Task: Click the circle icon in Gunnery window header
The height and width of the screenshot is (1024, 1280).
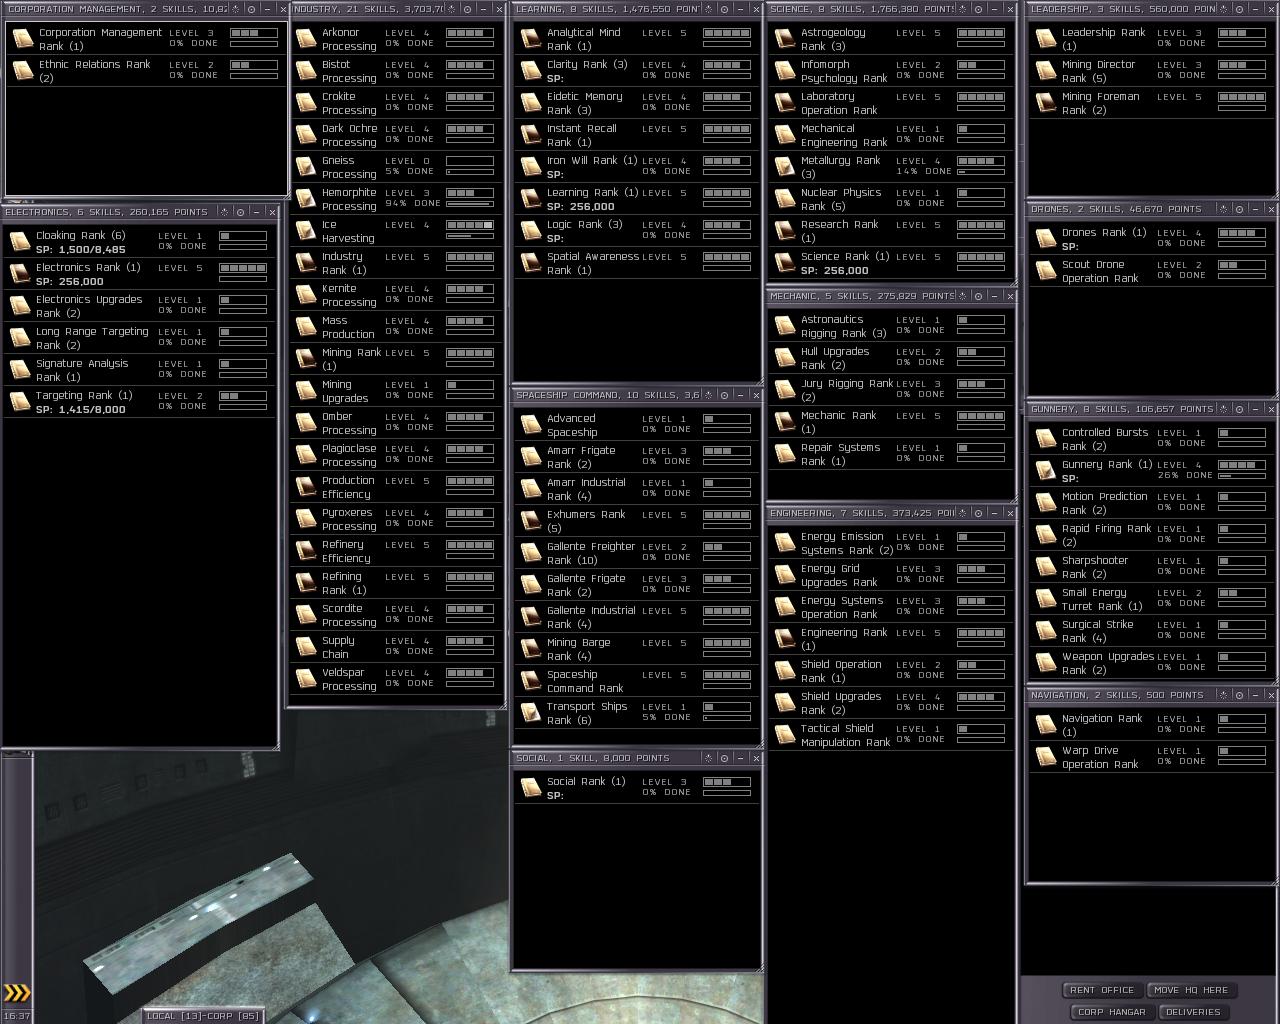Action: pyautogui.click(x=1240, y=409)
